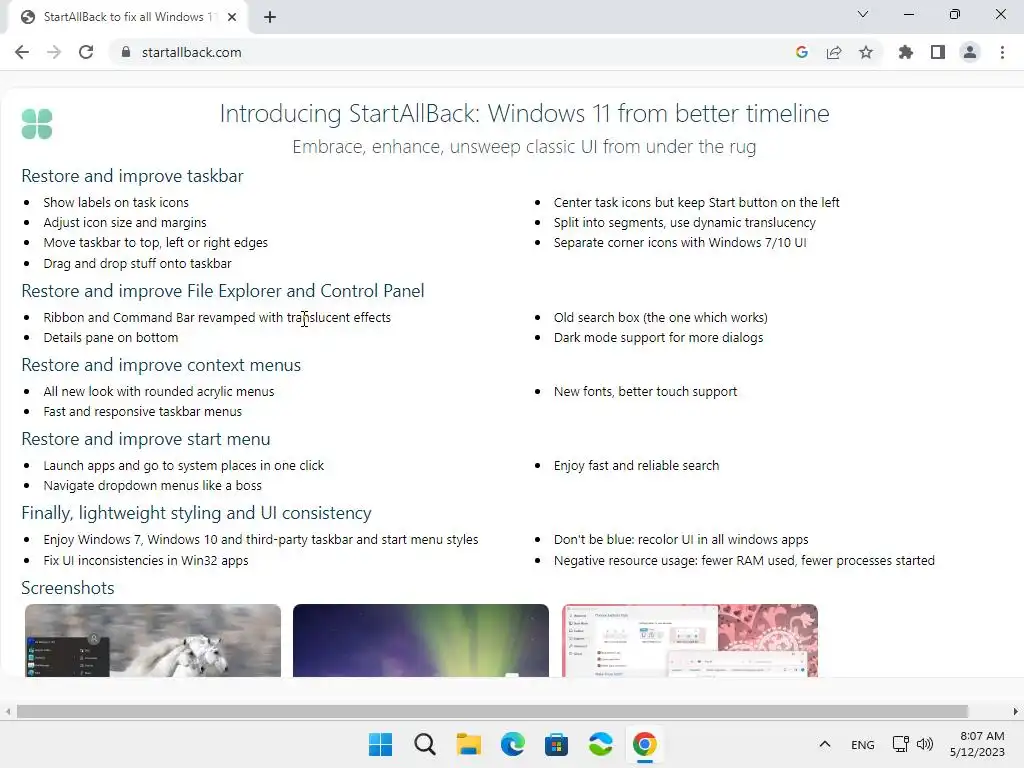Click 'Adjust icon size and margins'
The image size is (1024, 768).
[125, 223]
